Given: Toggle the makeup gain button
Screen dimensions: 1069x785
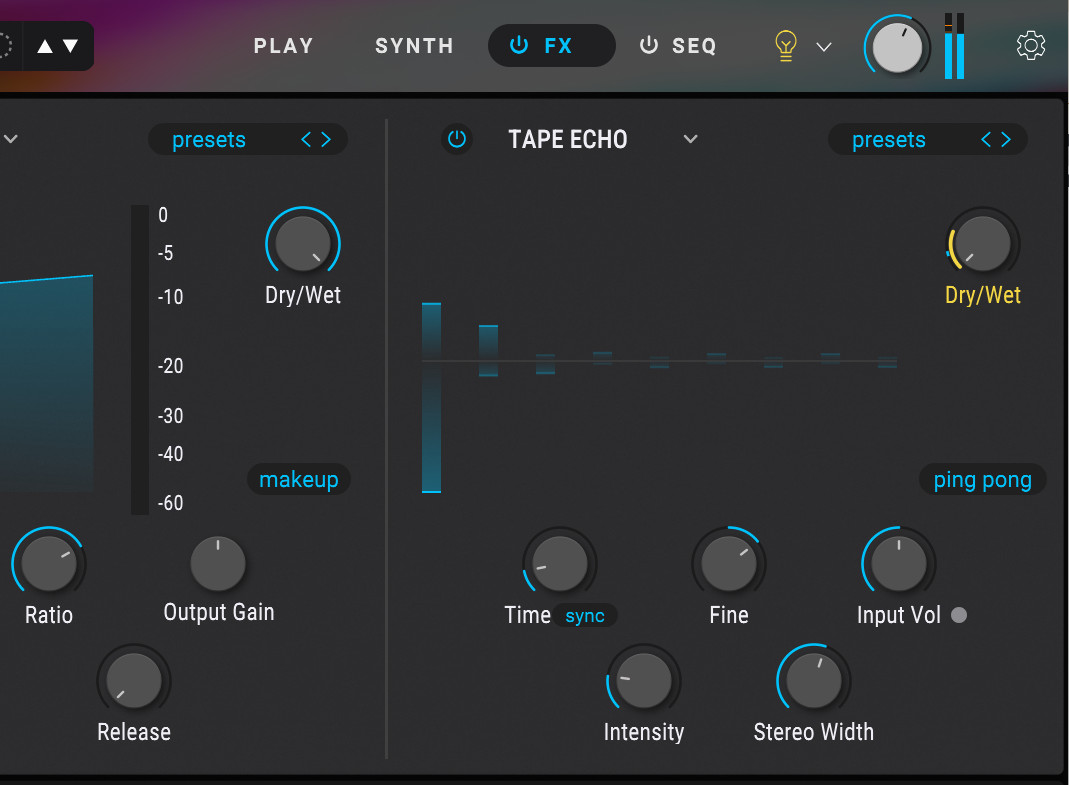Looking at the screenshot, I should [x=299, y=479].
